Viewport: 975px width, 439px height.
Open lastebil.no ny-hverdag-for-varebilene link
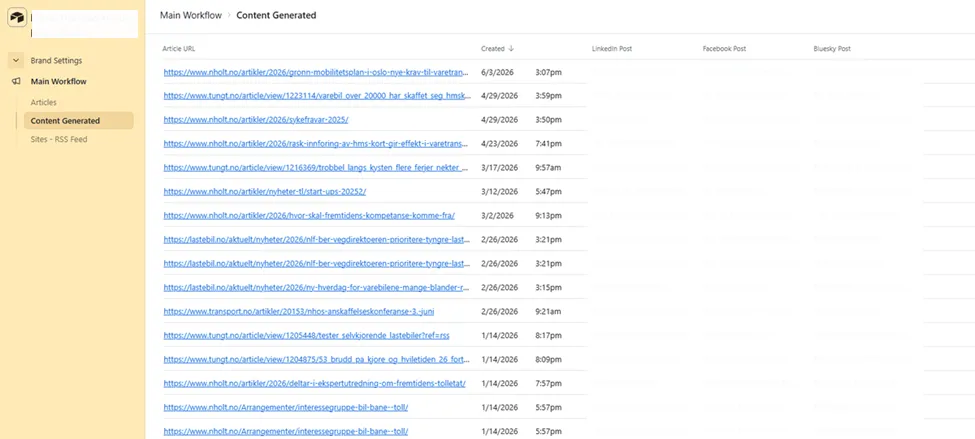tap(316, 287)
